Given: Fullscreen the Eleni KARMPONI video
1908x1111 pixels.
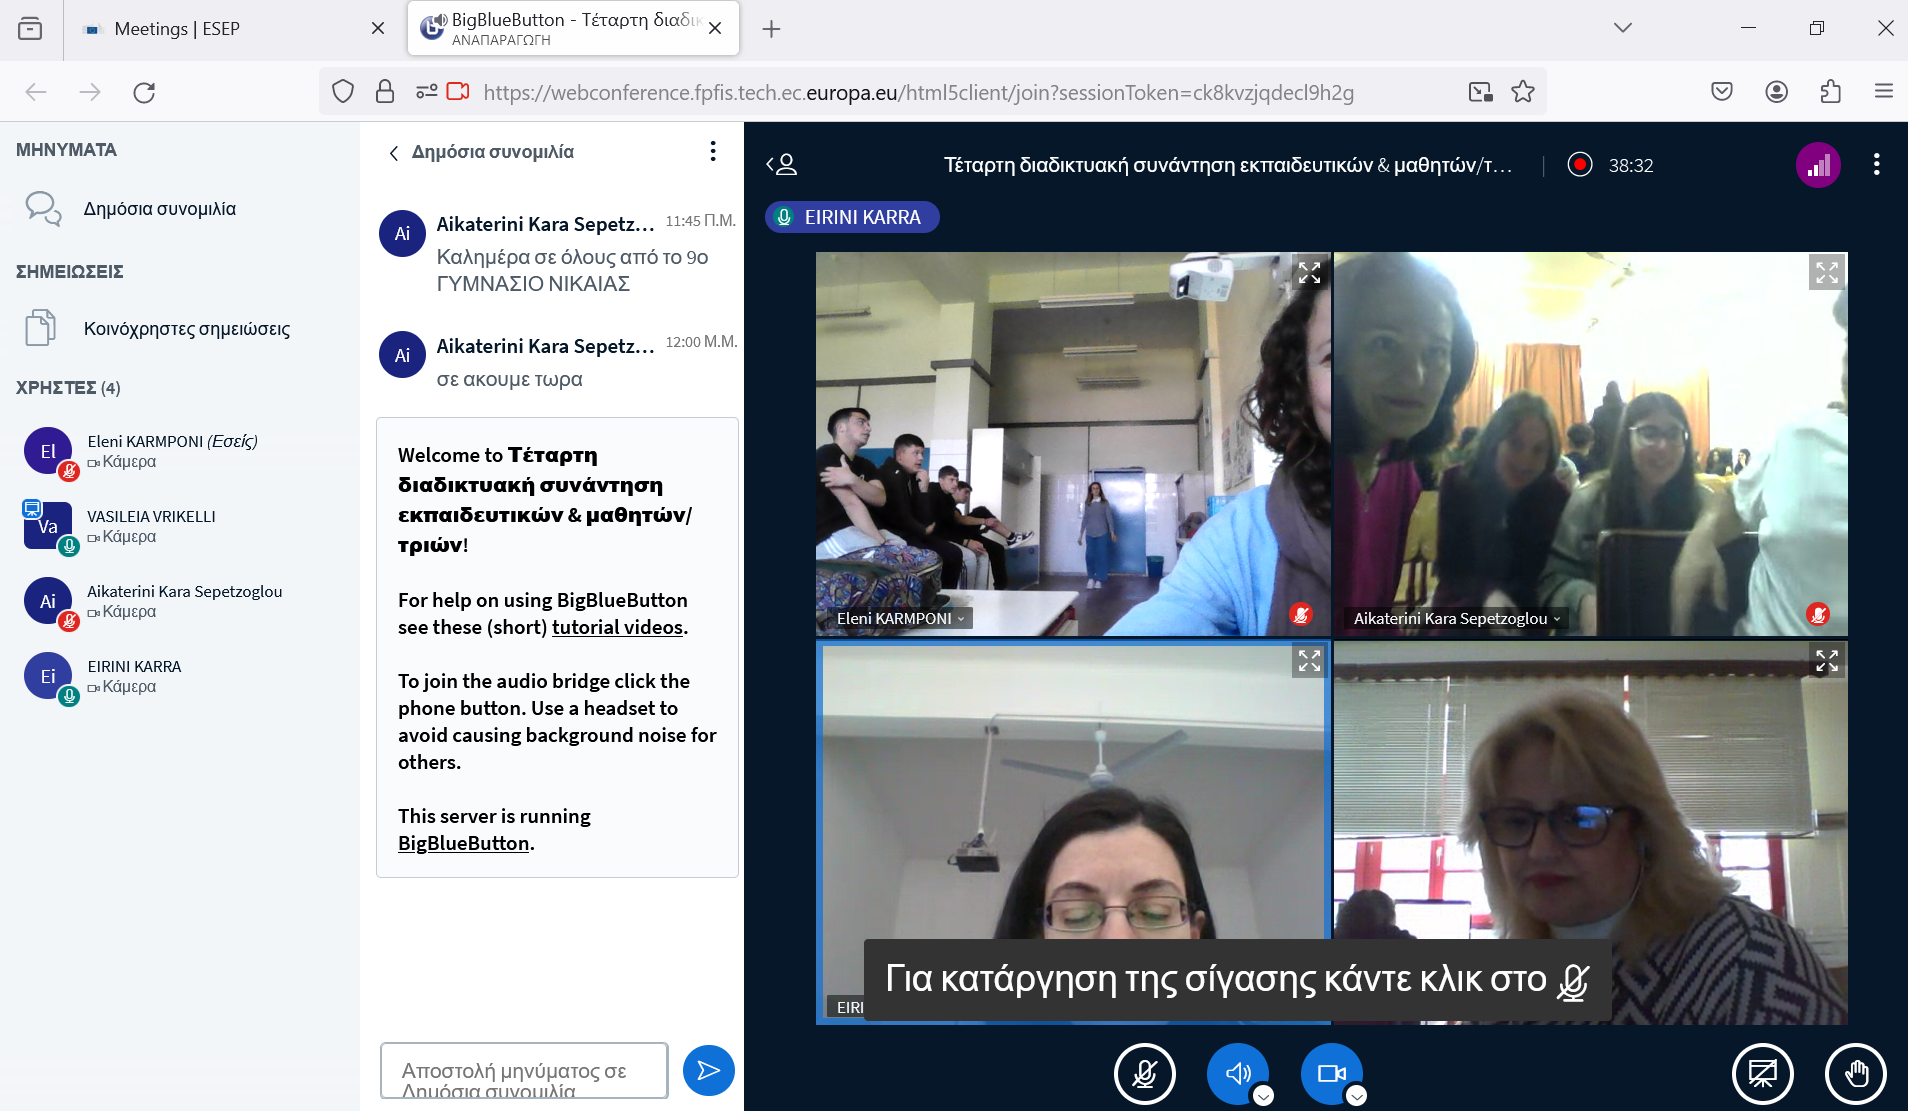Looking at the screenshot, I should pyautogui.click(x=1309, y=273).
